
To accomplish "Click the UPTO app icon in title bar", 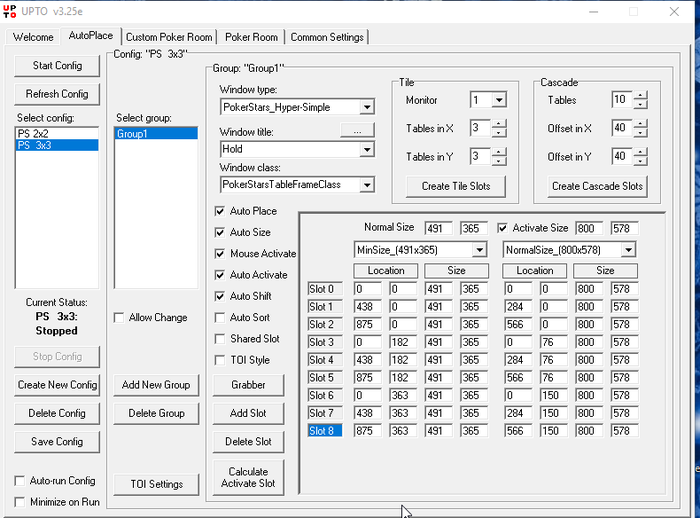I will pyautogui.click(x=10, y=11).
